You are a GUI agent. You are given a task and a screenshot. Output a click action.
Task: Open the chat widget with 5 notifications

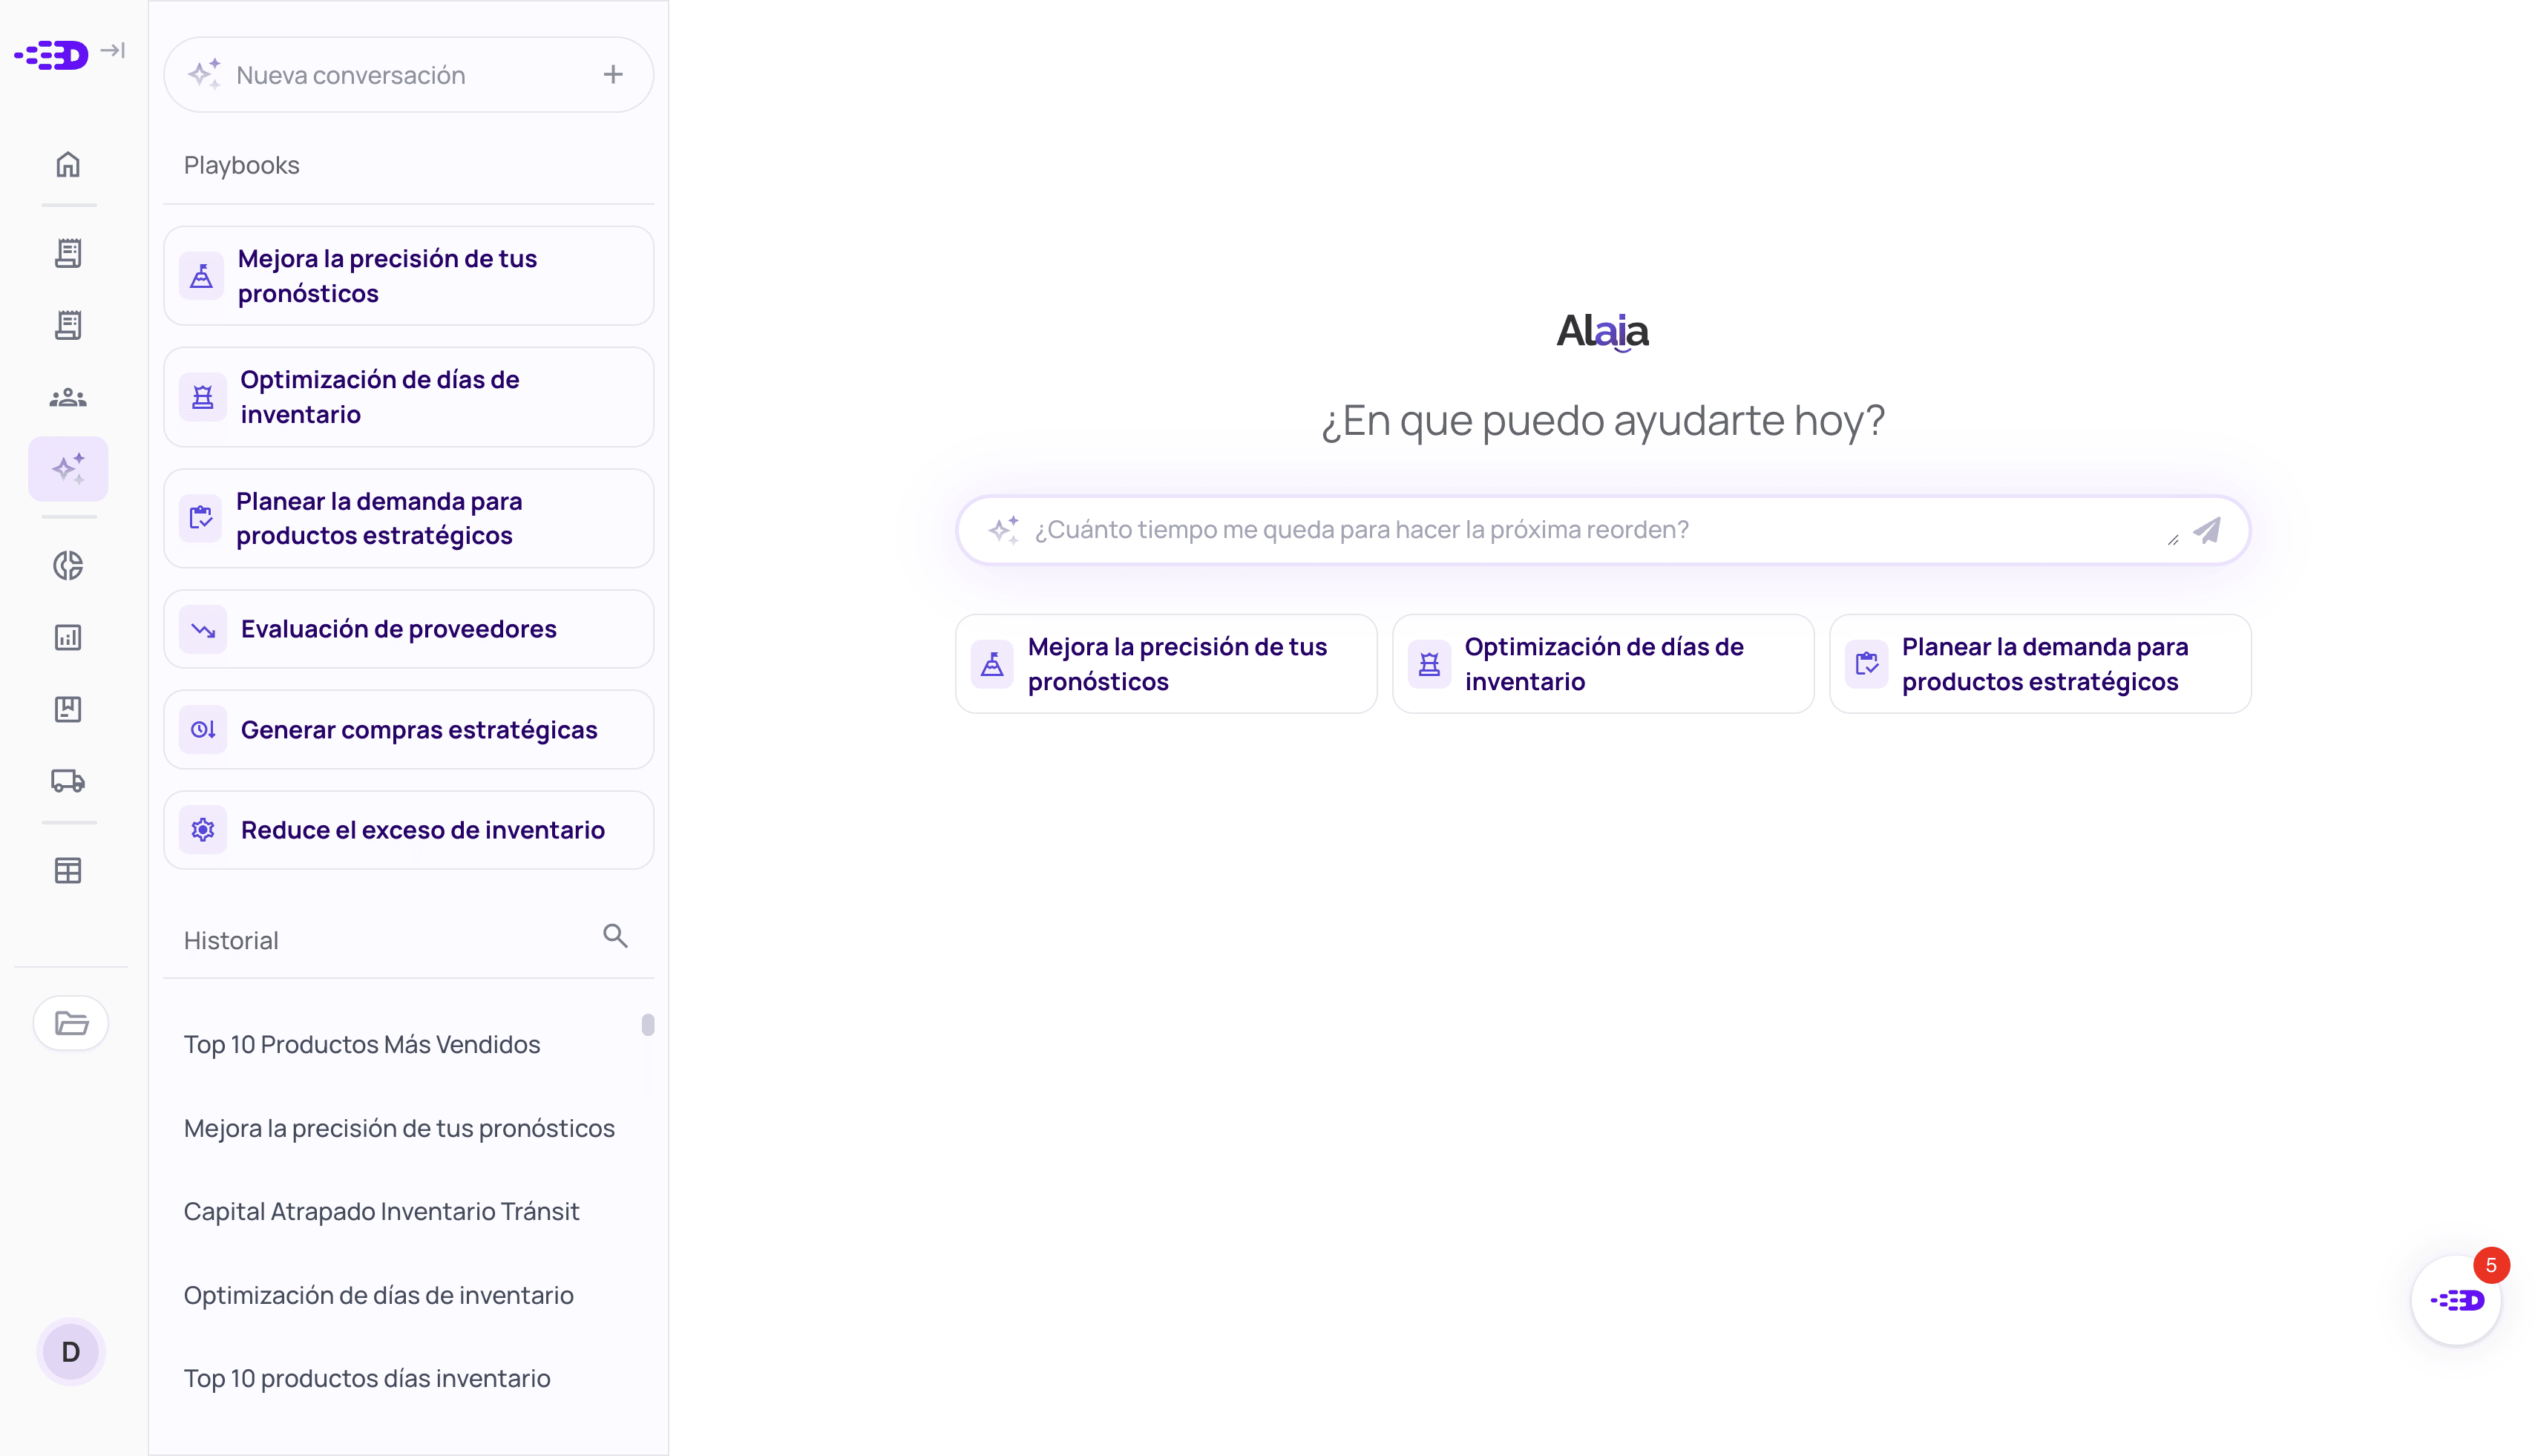point(2457,1300)
